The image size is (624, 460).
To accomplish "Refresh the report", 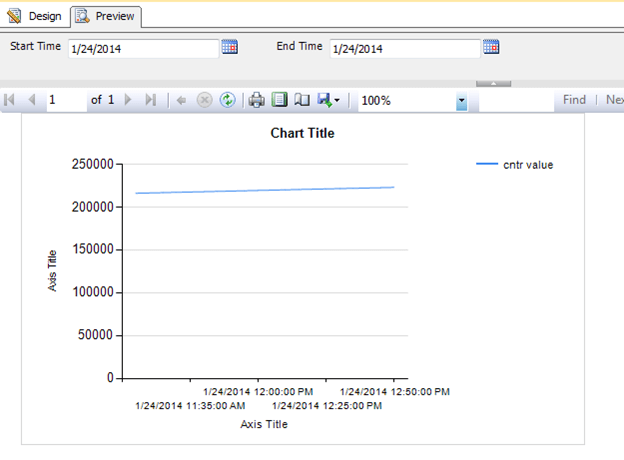I will (x=228, y=100).
